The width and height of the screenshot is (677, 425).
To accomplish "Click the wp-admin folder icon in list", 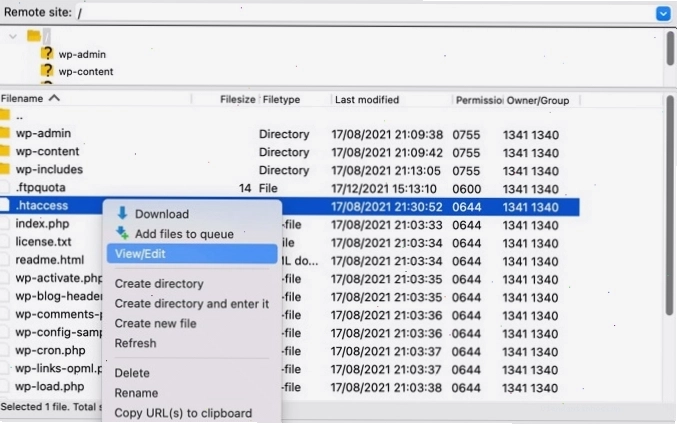I will coord(5,133).
